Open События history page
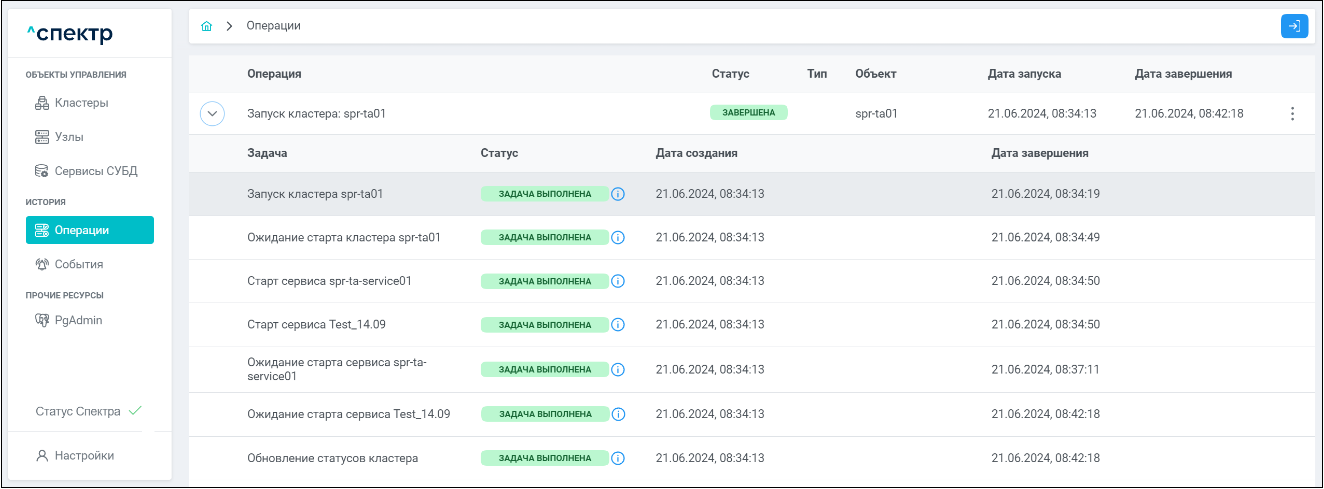The height and width of the screenshot is (489, 1324). (x=79, y=265)
